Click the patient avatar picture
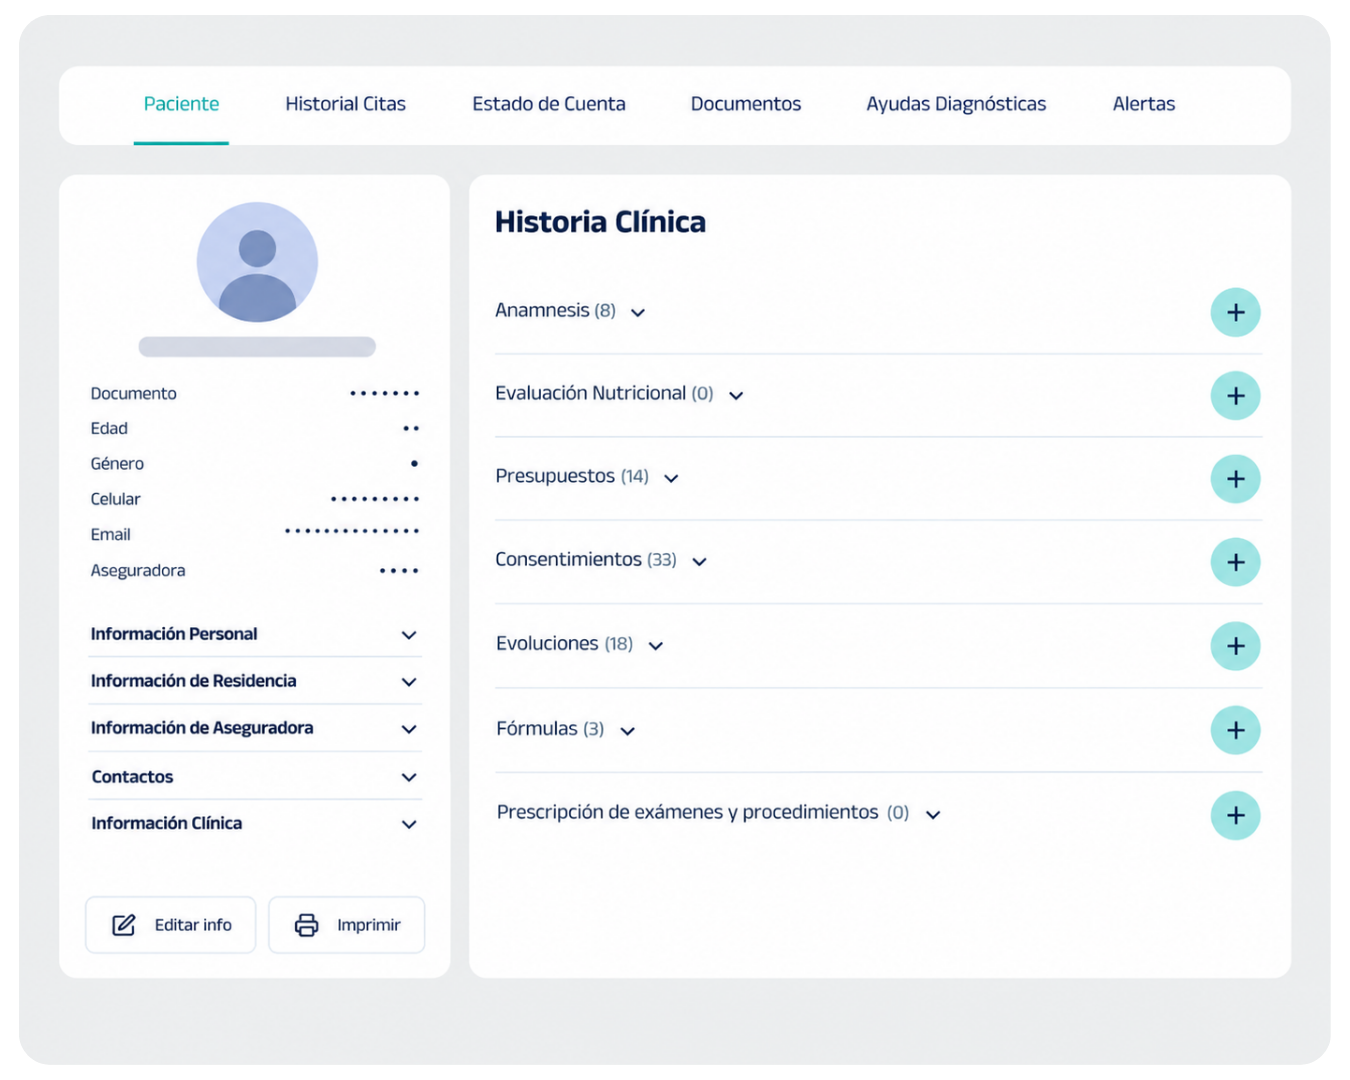The width and height of the screenshot is (1350, 1080). coord(257,262)
